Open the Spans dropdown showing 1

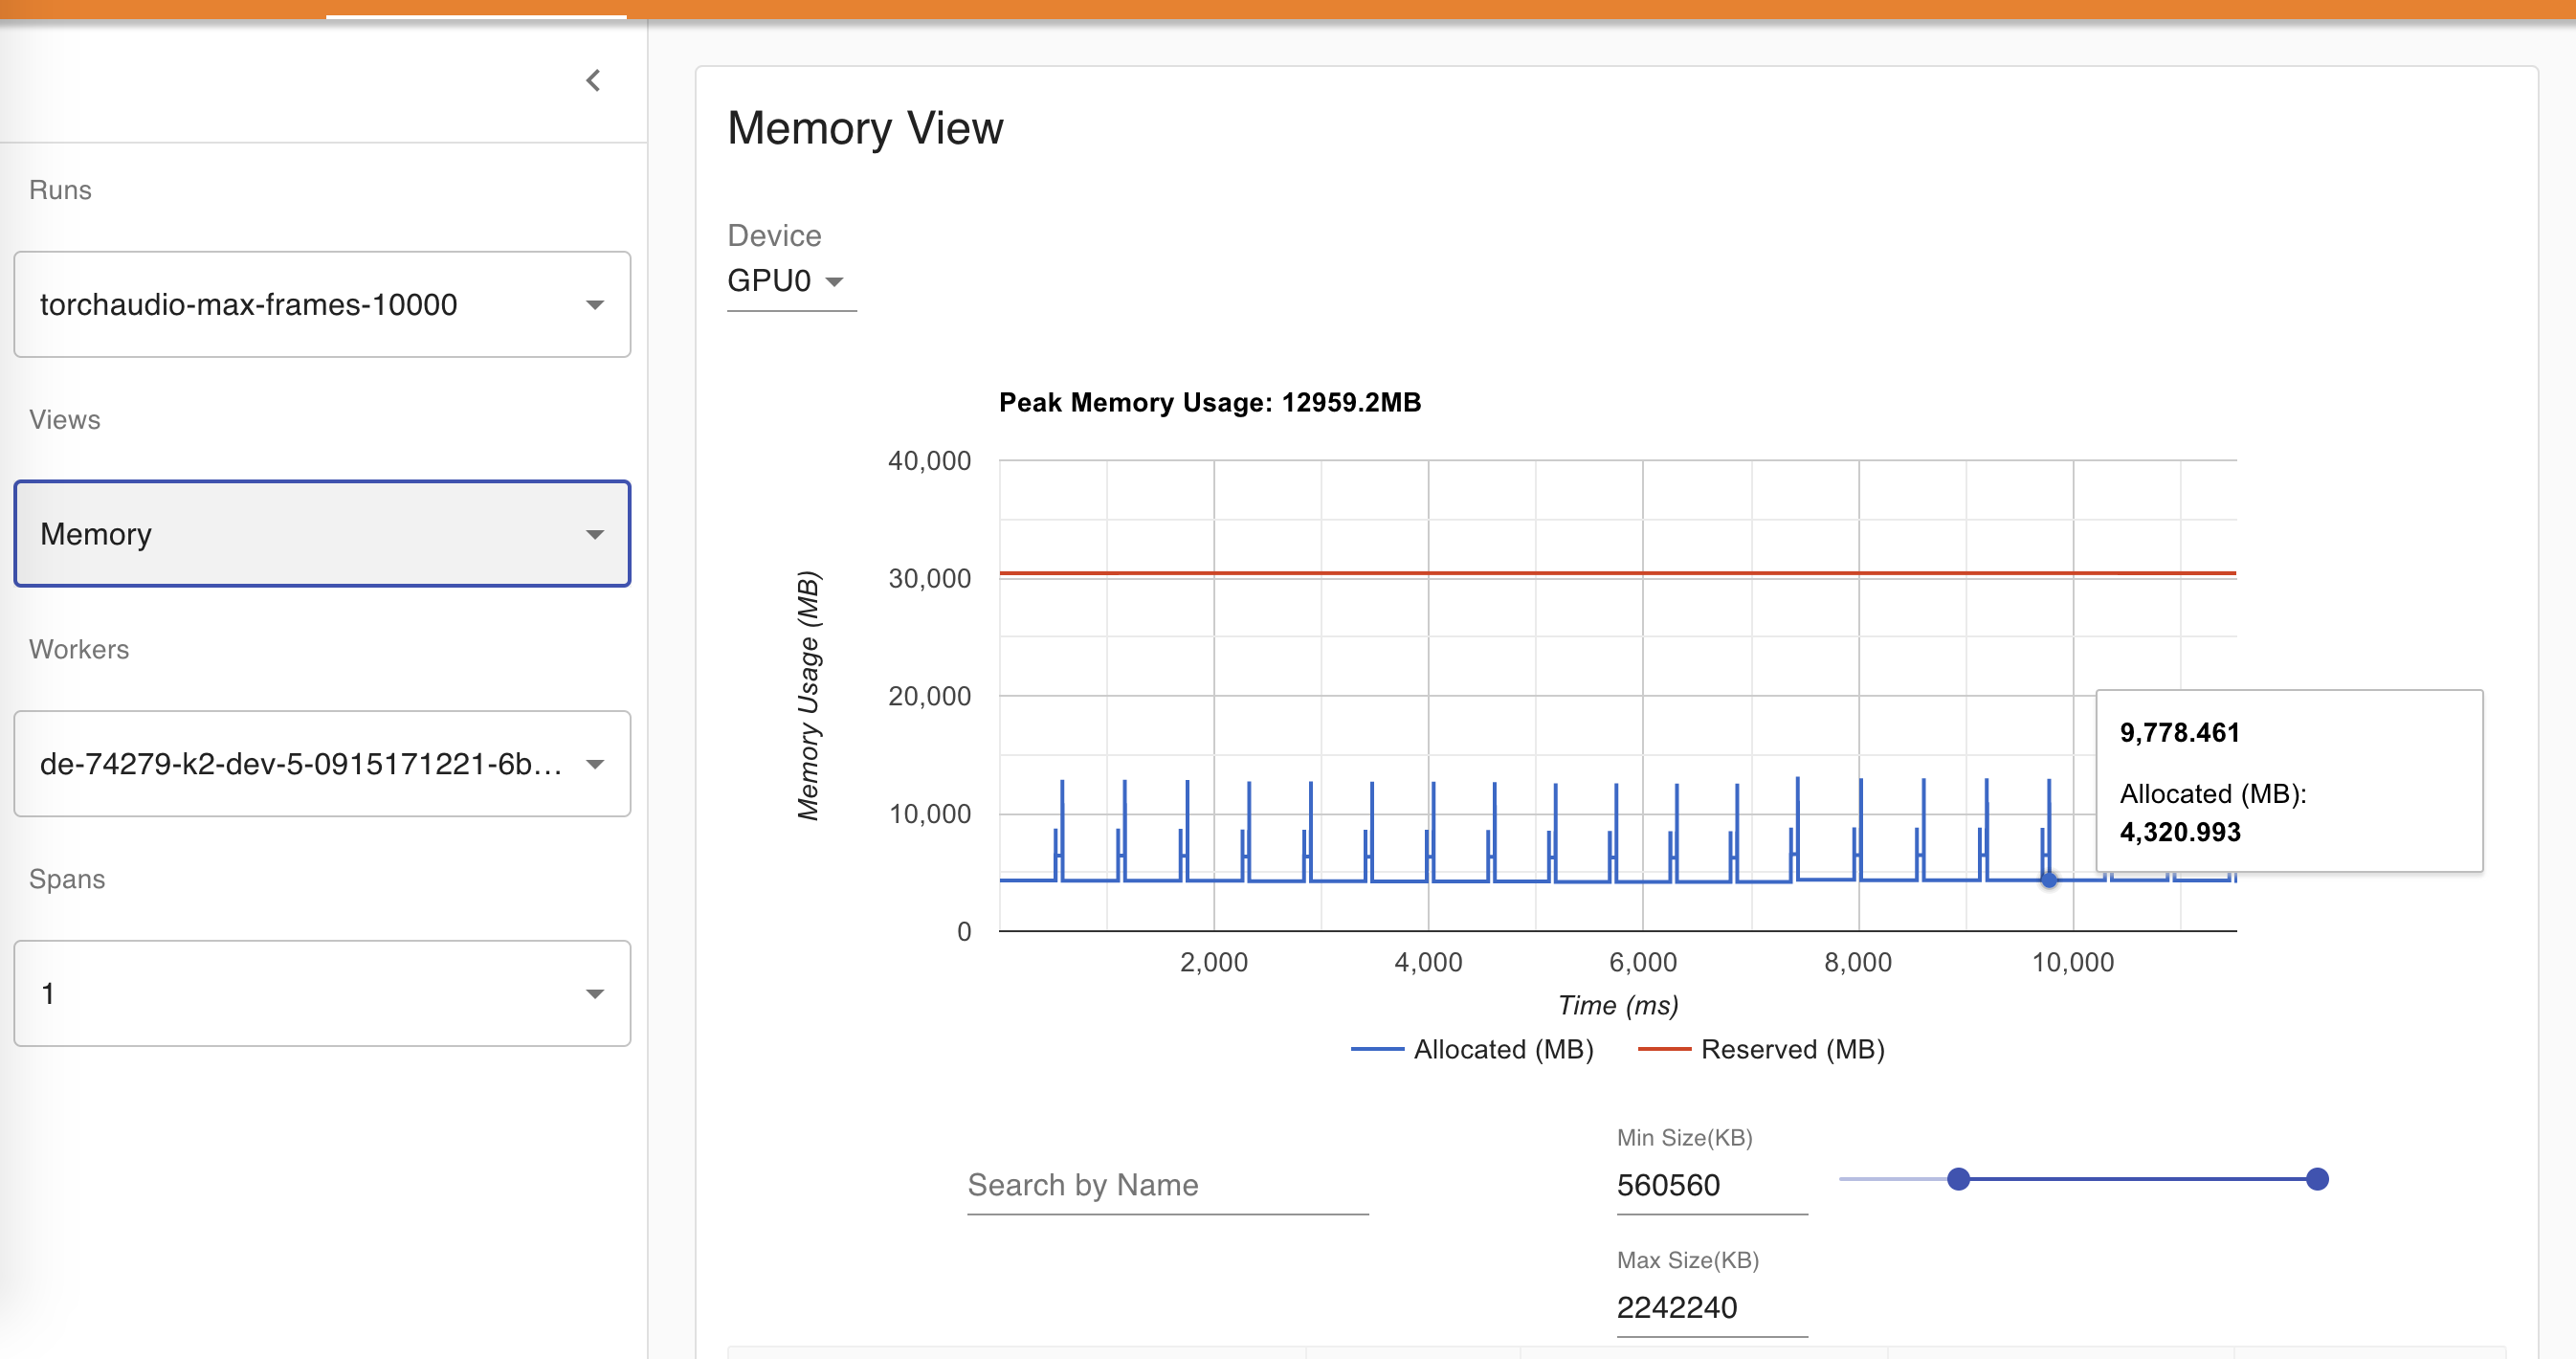[300, 993]
